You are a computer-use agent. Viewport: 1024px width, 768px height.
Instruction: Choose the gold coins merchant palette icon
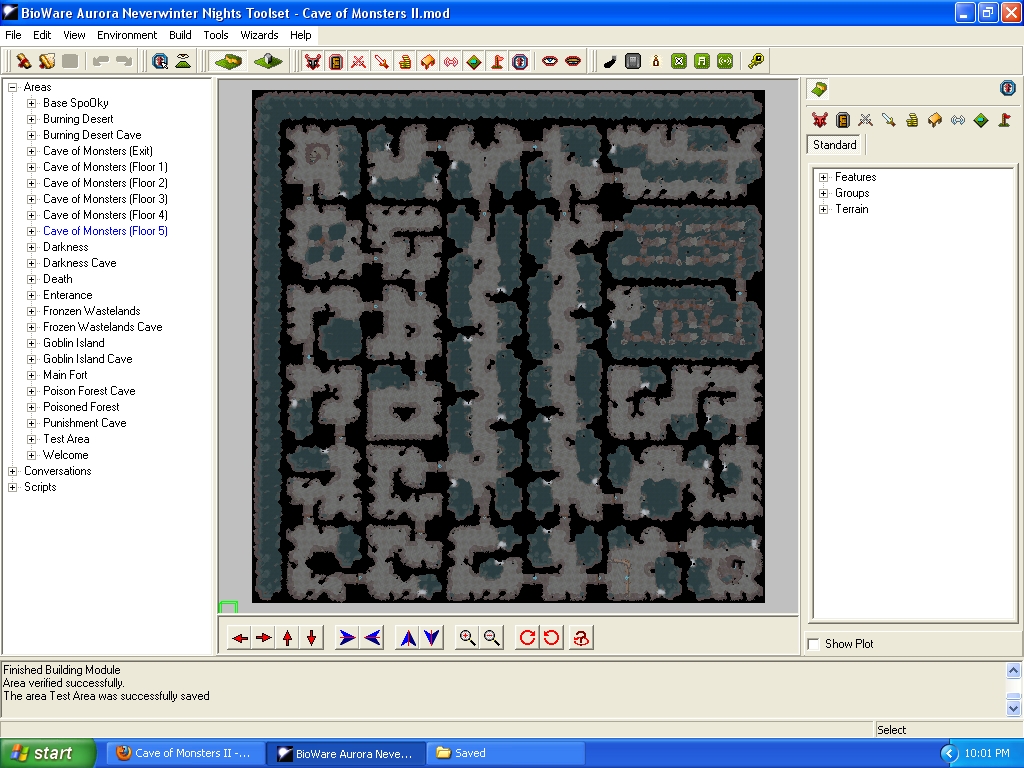(912, 120)
